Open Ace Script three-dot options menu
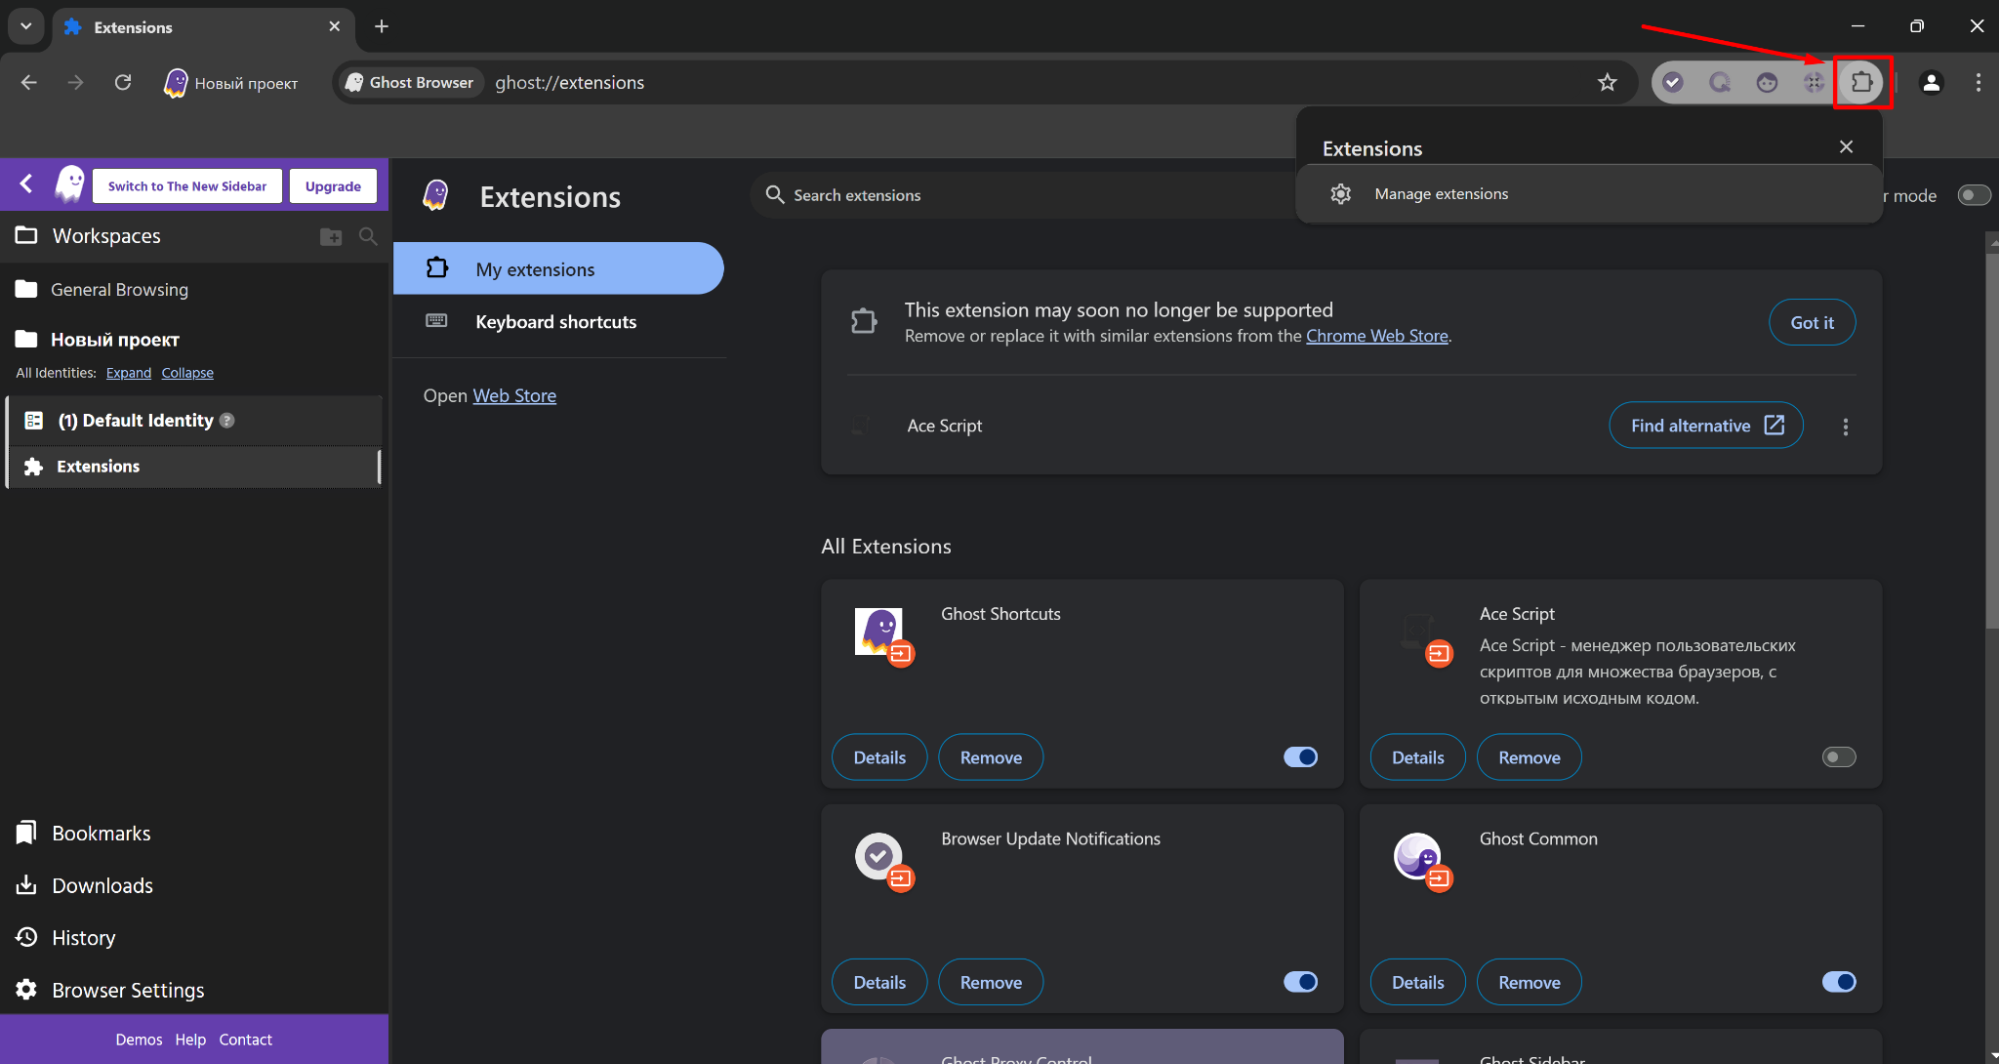Viewport: 1999px width, 1064px height. 1845,426
